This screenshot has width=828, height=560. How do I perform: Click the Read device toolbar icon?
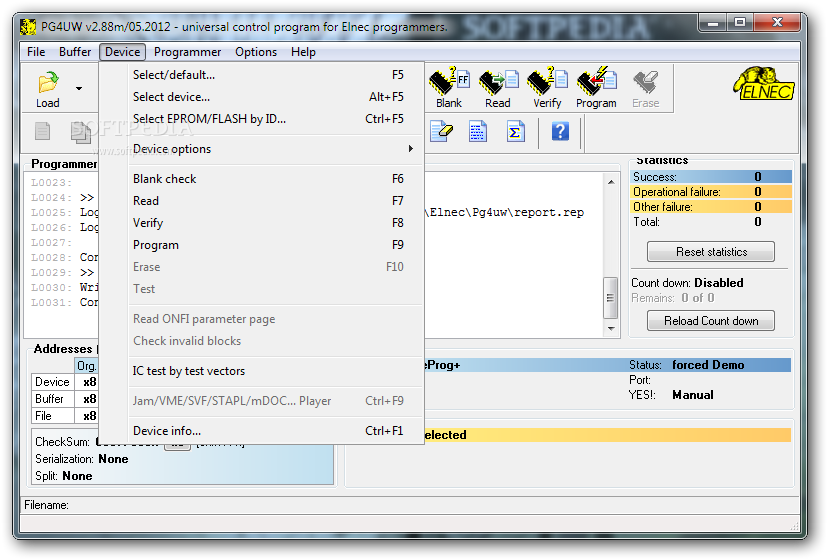point(498,88)
